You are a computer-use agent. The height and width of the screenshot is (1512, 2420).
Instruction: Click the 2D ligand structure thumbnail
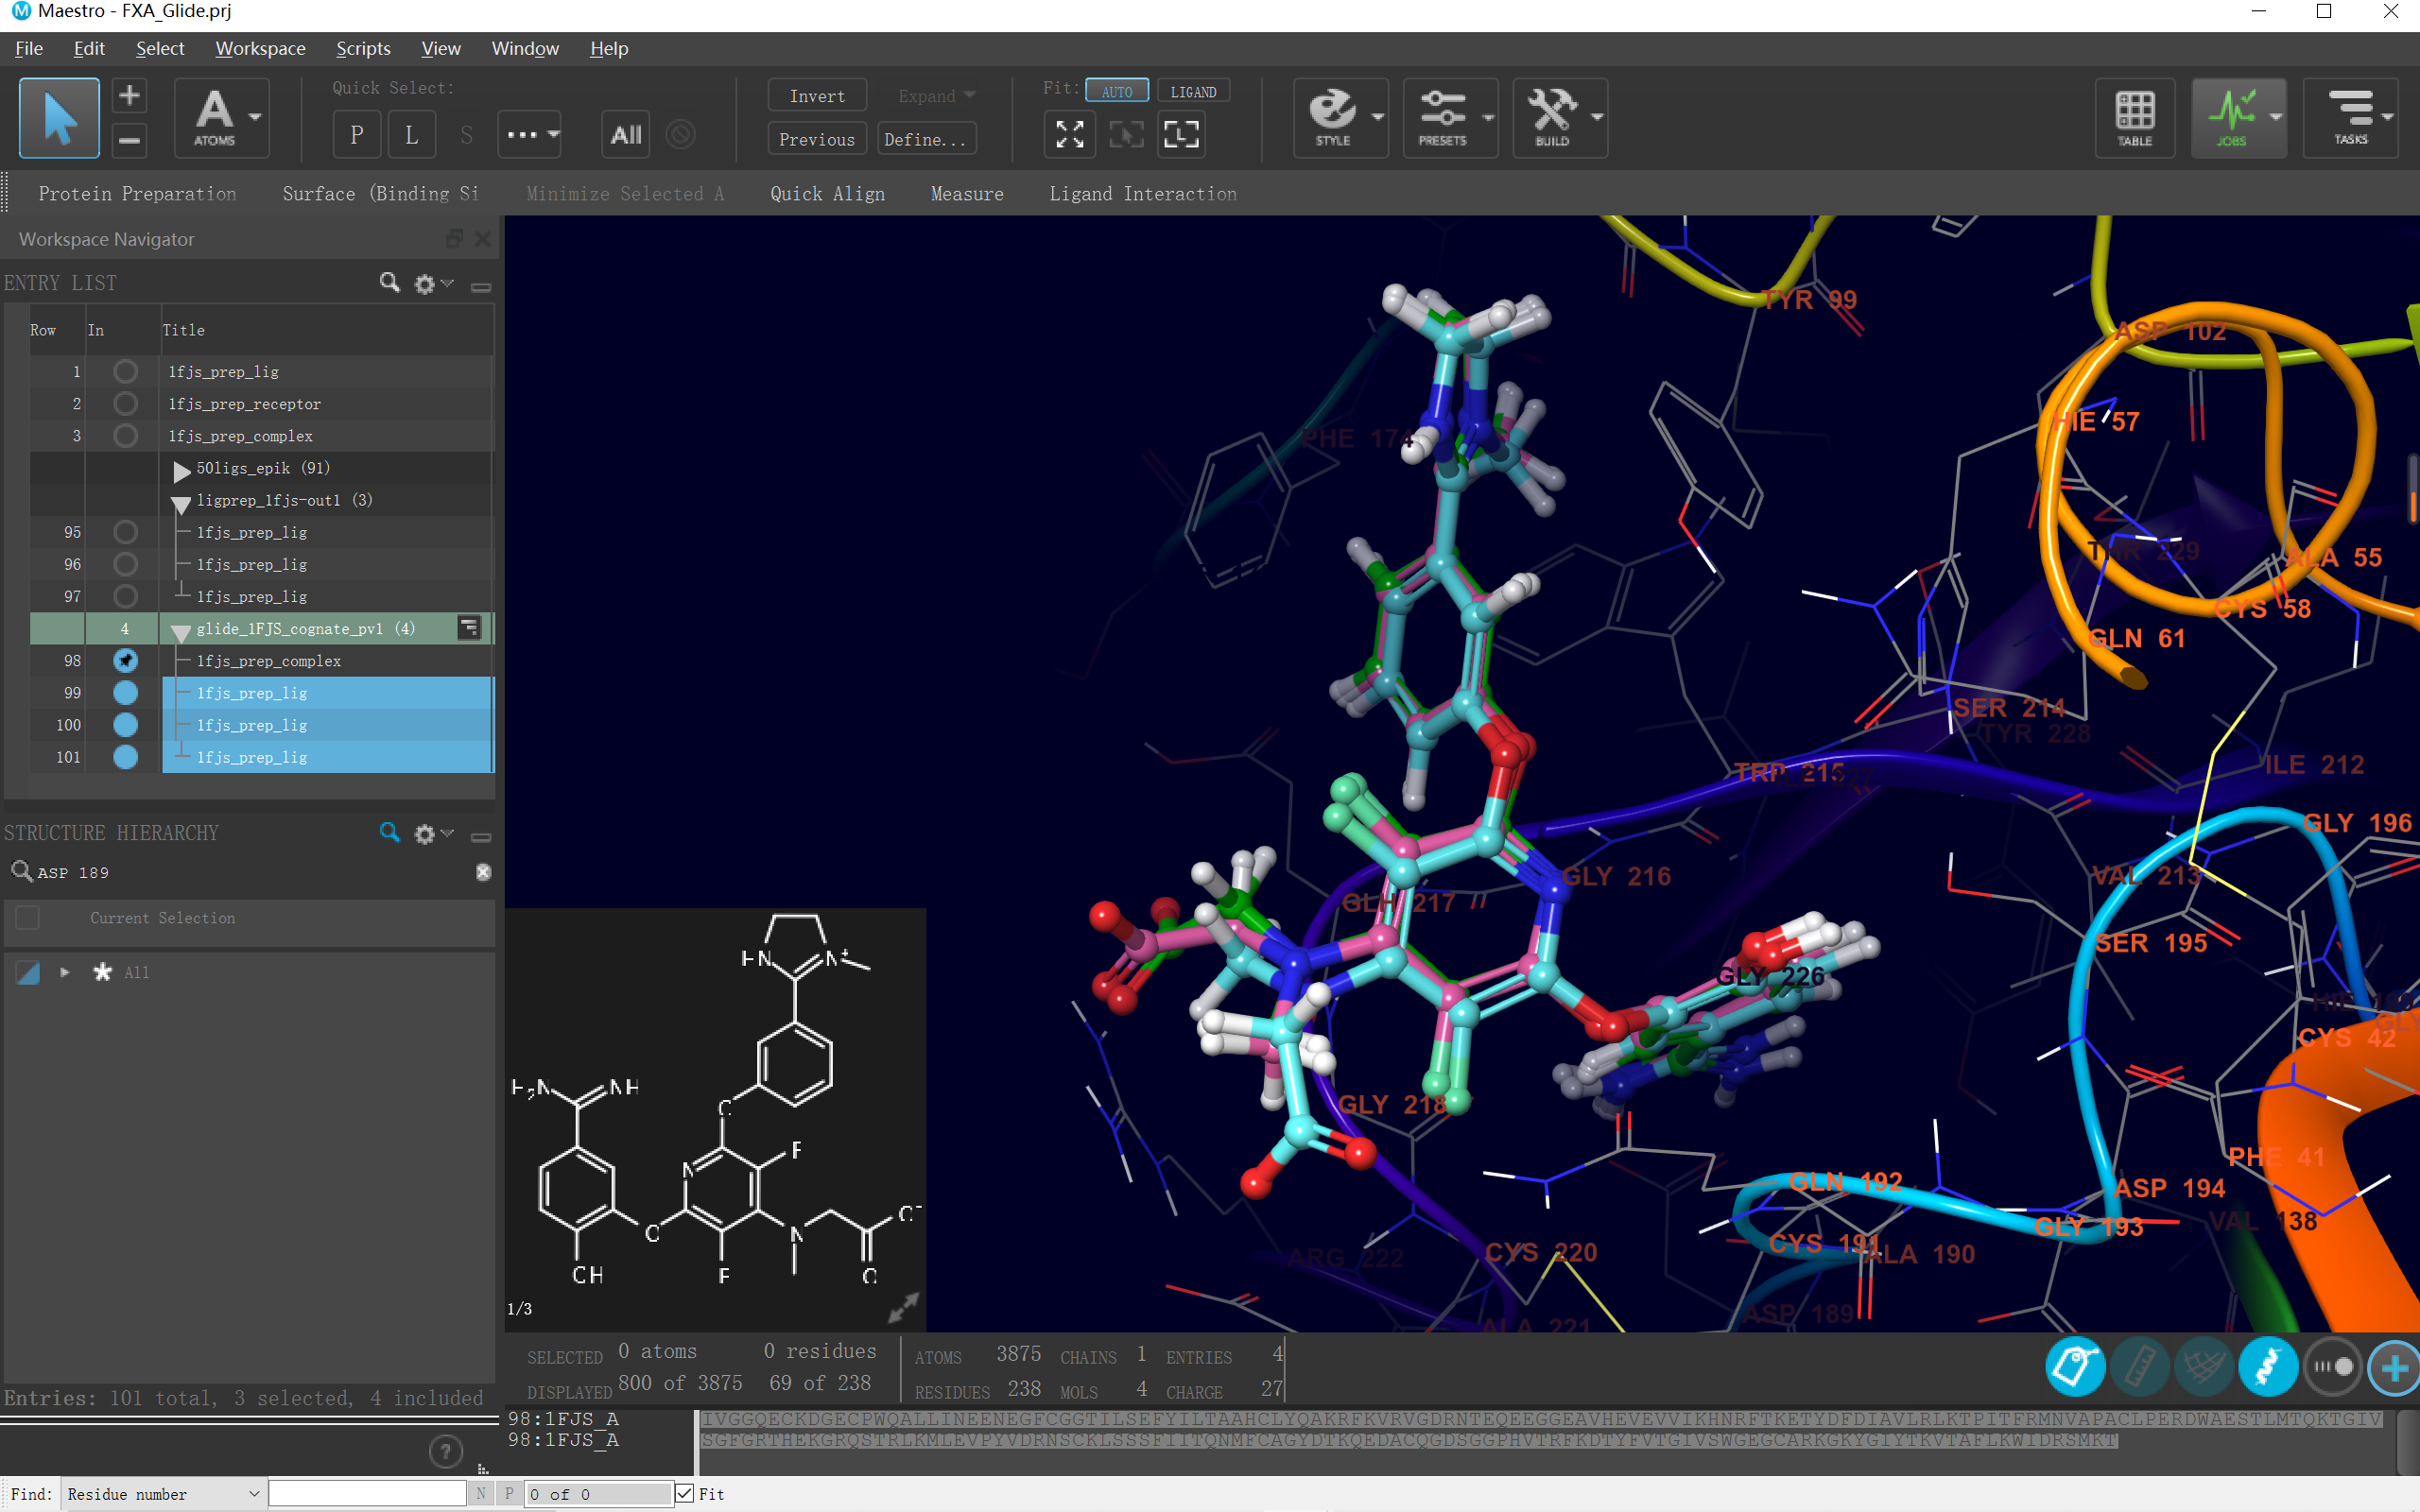click(x=715, y=1110)
